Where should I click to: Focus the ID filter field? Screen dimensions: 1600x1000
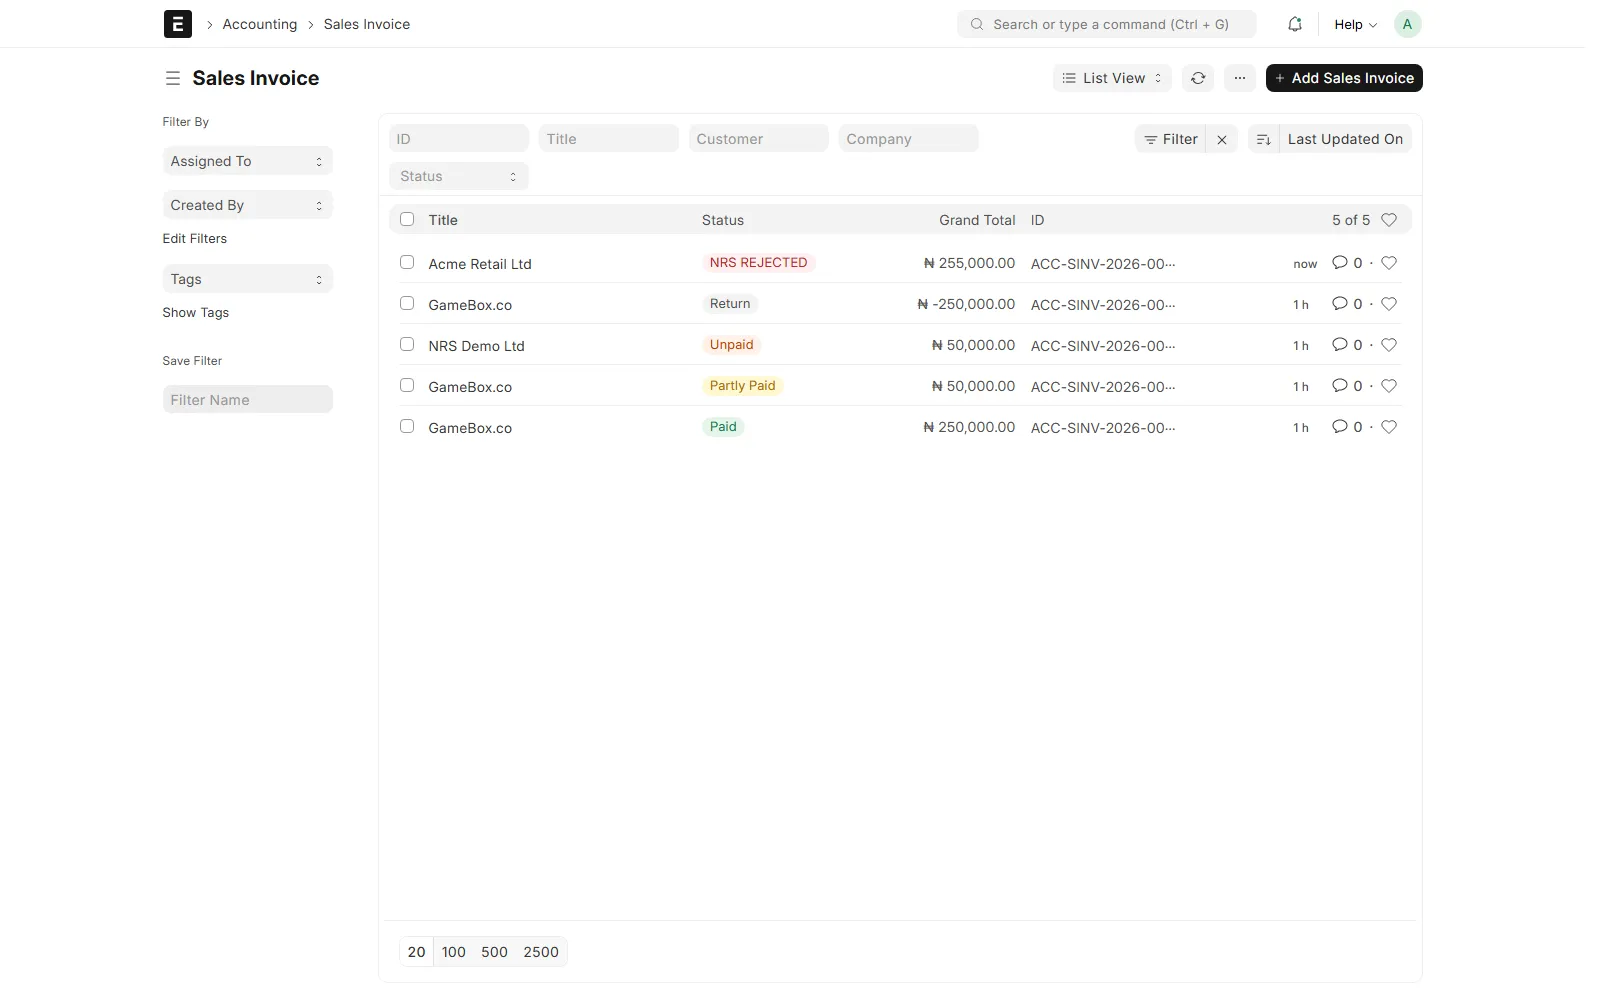tap(459, 139)
